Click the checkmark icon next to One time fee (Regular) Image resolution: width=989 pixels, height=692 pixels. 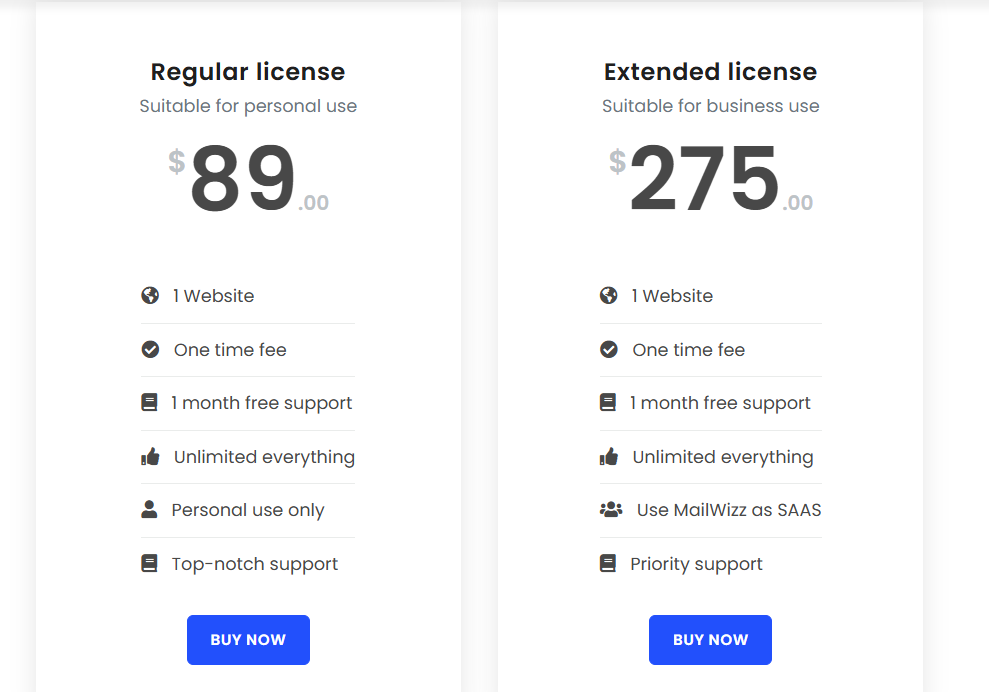point(150,349)
